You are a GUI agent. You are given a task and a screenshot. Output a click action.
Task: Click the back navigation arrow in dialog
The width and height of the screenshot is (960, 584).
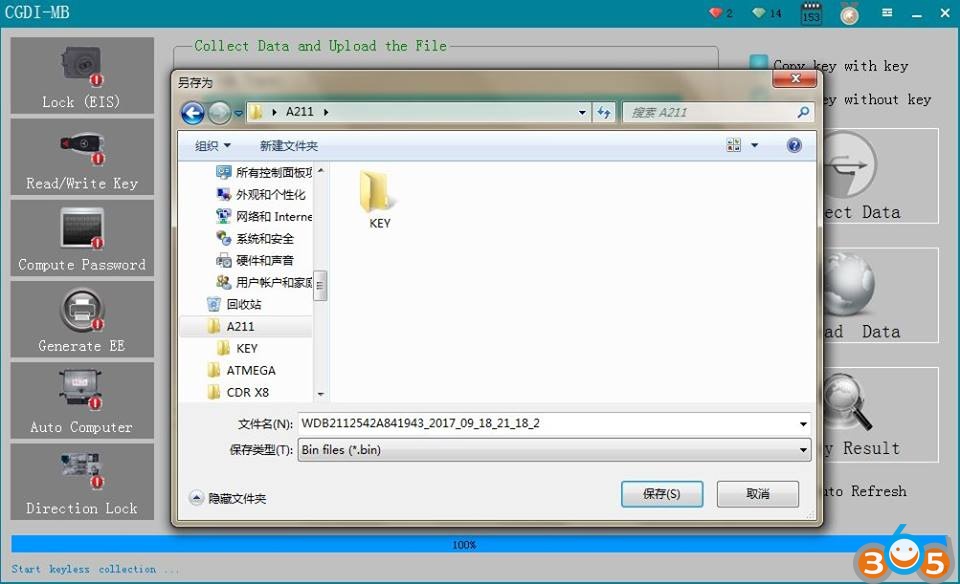(193, 113)
